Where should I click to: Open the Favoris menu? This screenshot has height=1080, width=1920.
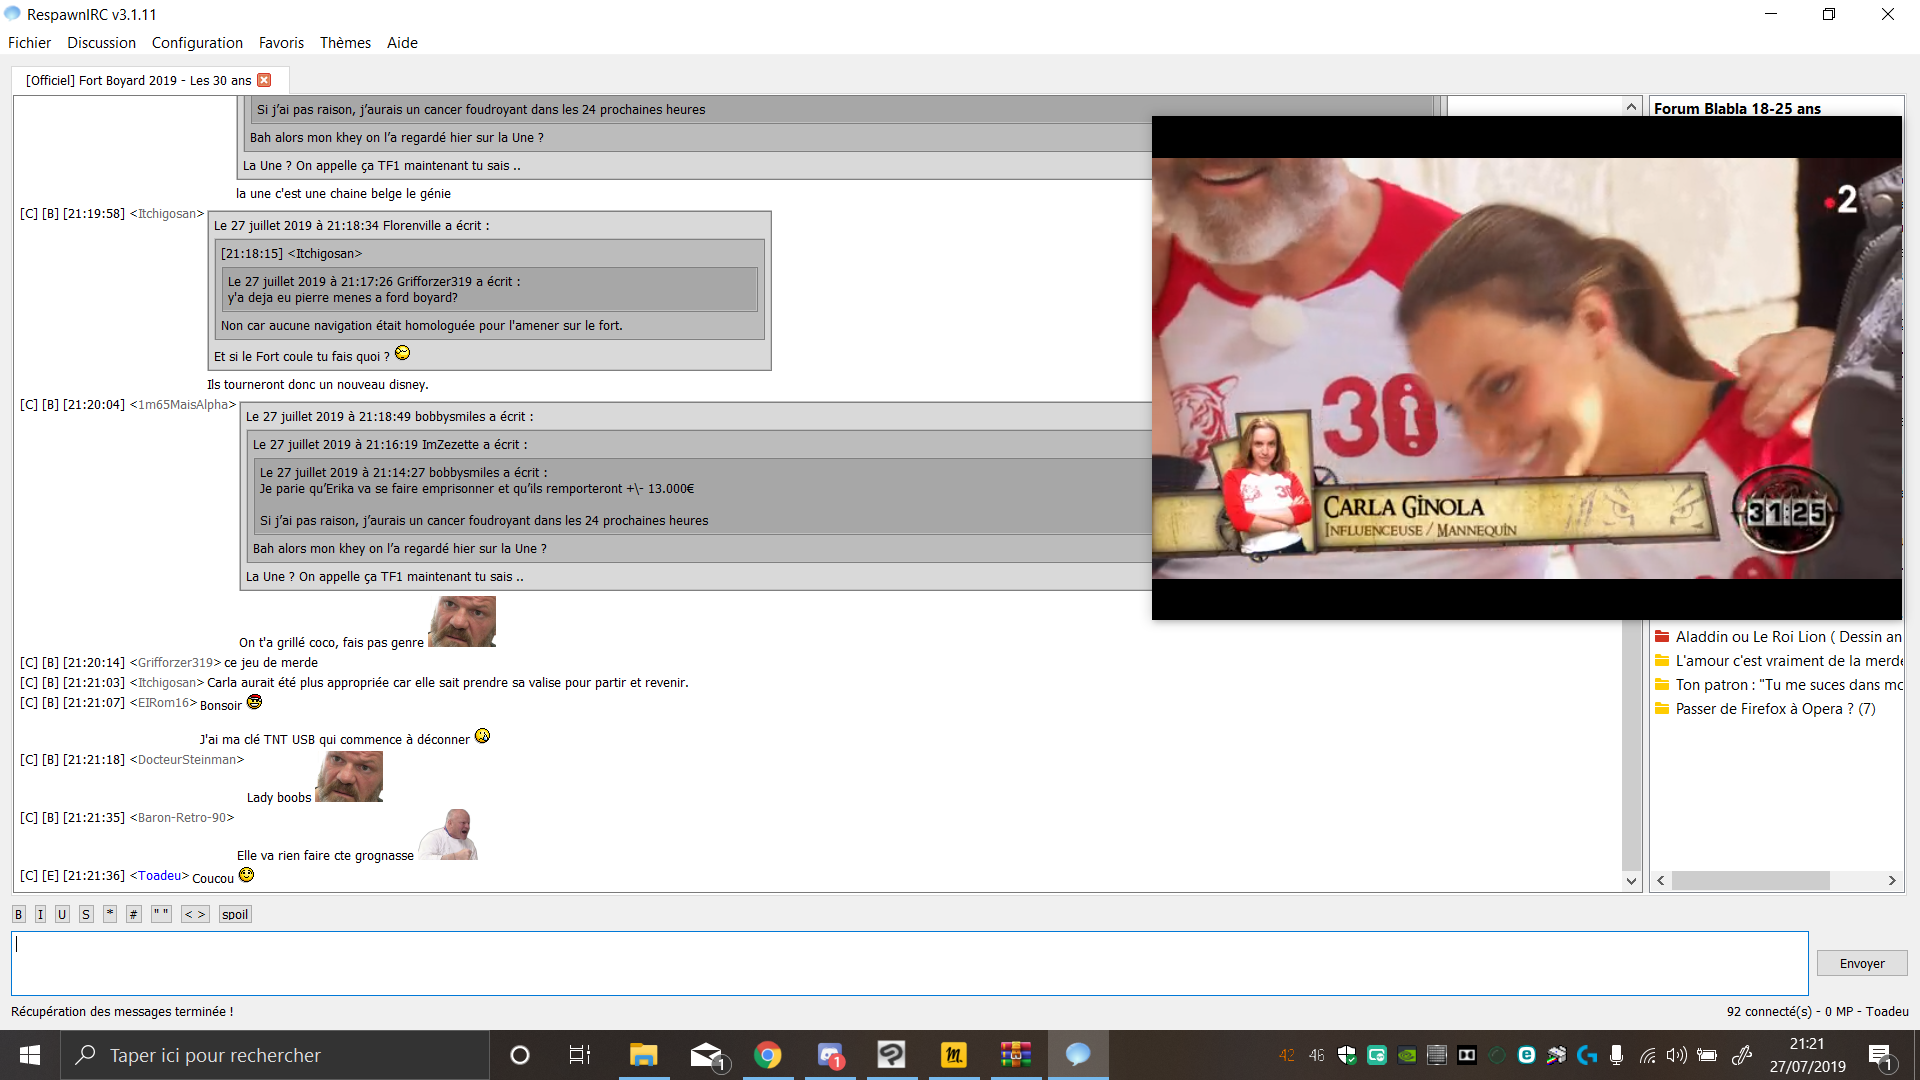(x=281, y=43)
